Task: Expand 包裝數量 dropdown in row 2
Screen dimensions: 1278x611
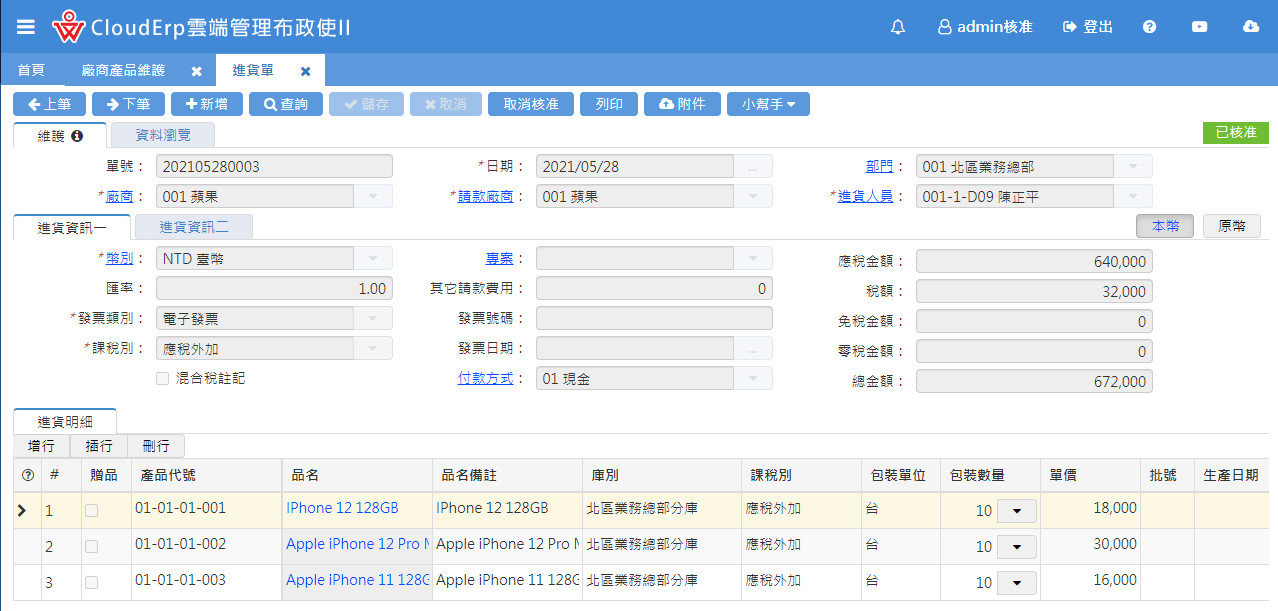Action: pyautogui.click(x=1017, y=547)
